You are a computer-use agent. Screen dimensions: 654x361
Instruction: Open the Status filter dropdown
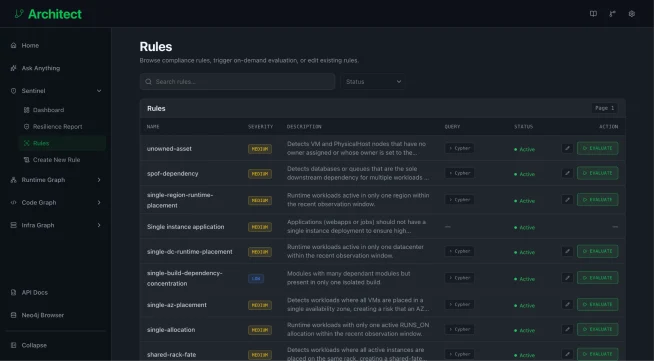coord(373,82)
